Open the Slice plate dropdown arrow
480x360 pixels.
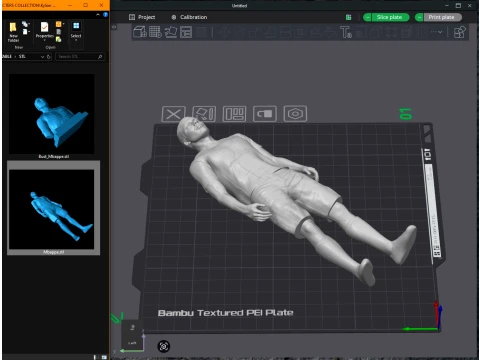(x=367, y=17)
